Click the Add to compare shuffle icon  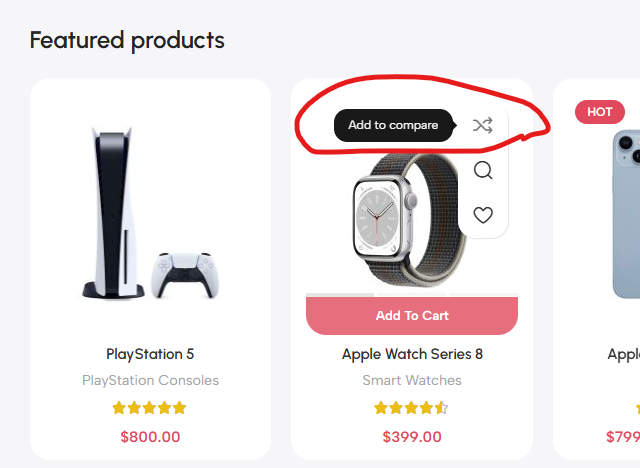tap(483, 126)
